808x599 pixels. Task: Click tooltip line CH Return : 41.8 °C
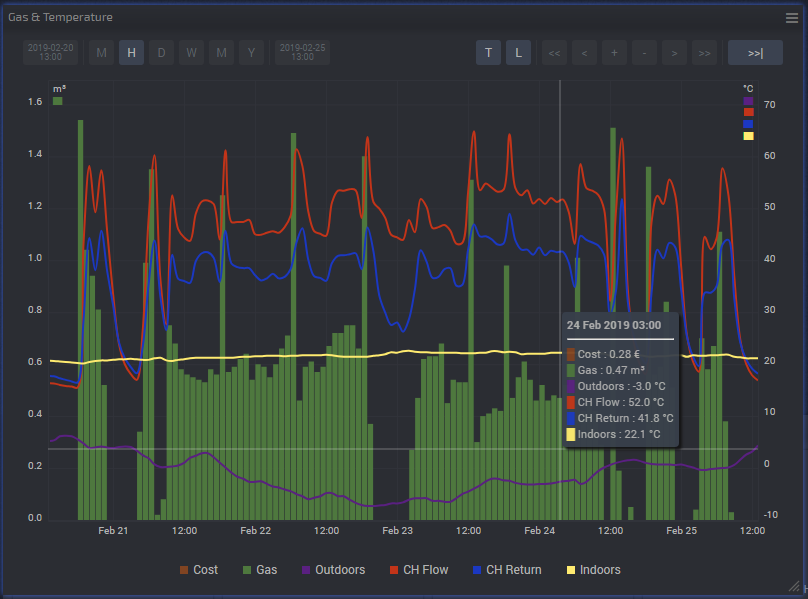[x=620, y=418]
